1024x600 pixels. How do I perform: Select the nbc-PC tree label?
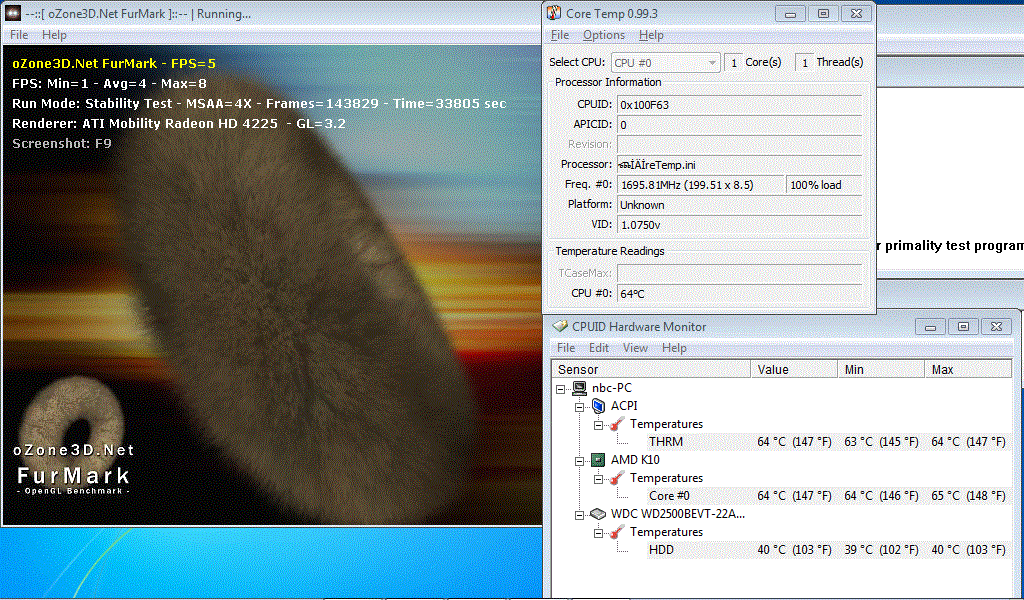point(611,388)
